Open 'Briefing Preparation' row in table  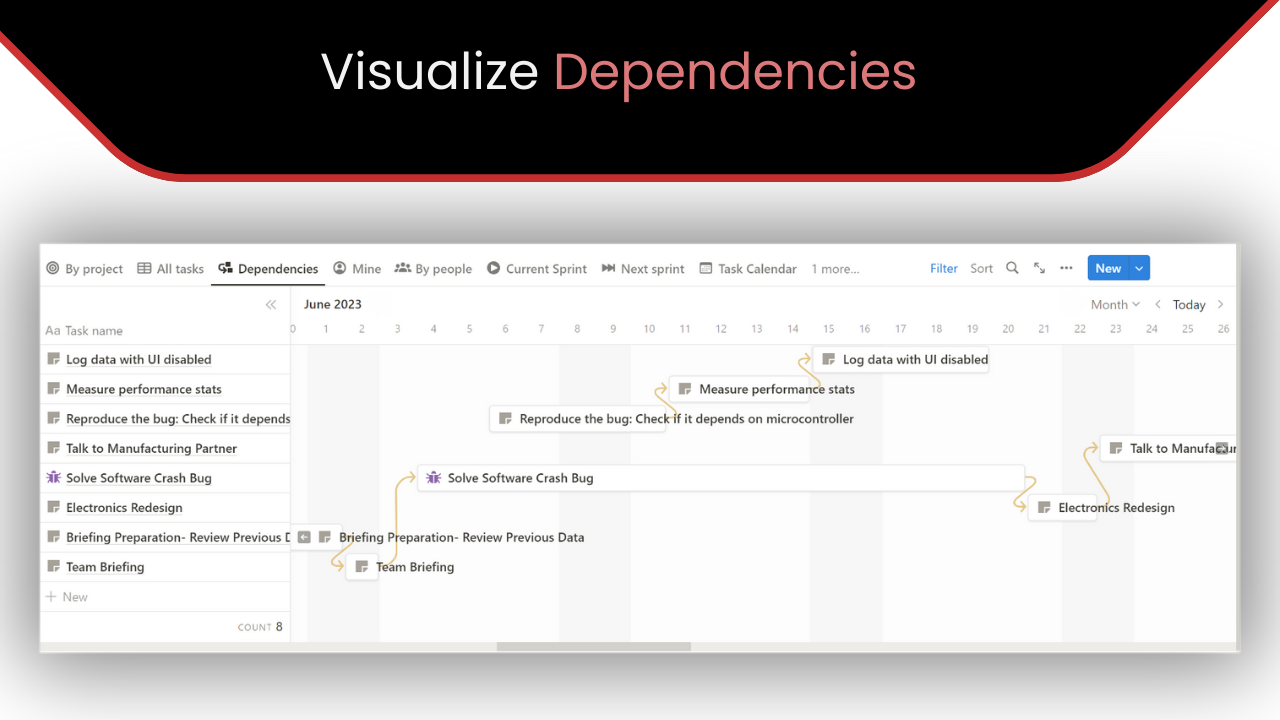tap(165, 537)
